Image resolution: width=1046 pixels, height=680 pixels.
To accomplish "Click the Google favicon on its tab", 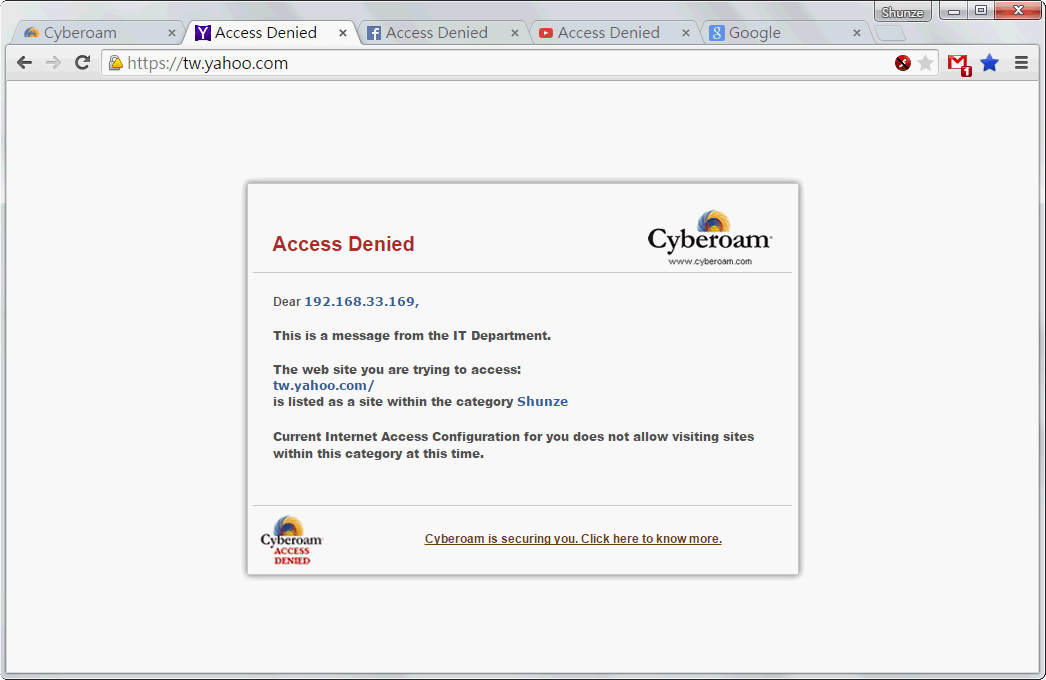I will coord(716,33).
